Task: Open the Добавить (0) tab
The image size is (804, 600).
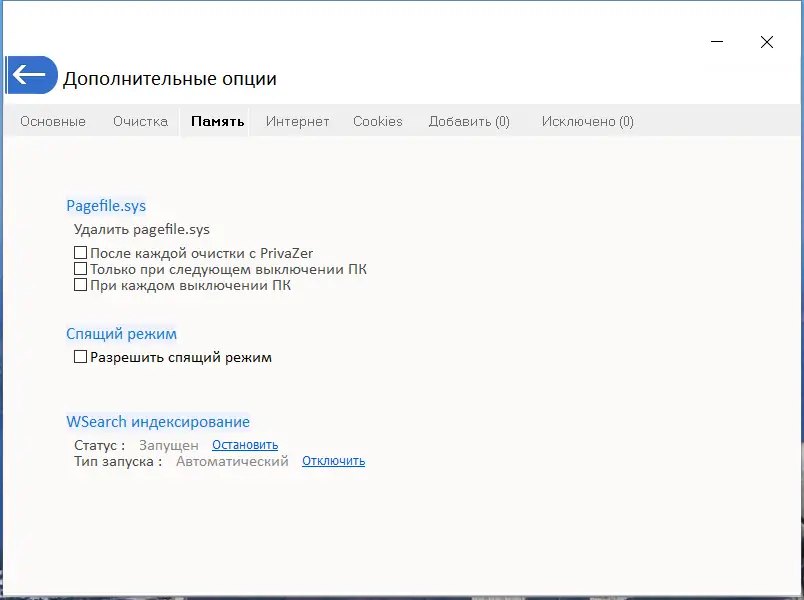Action: [469, 120]
